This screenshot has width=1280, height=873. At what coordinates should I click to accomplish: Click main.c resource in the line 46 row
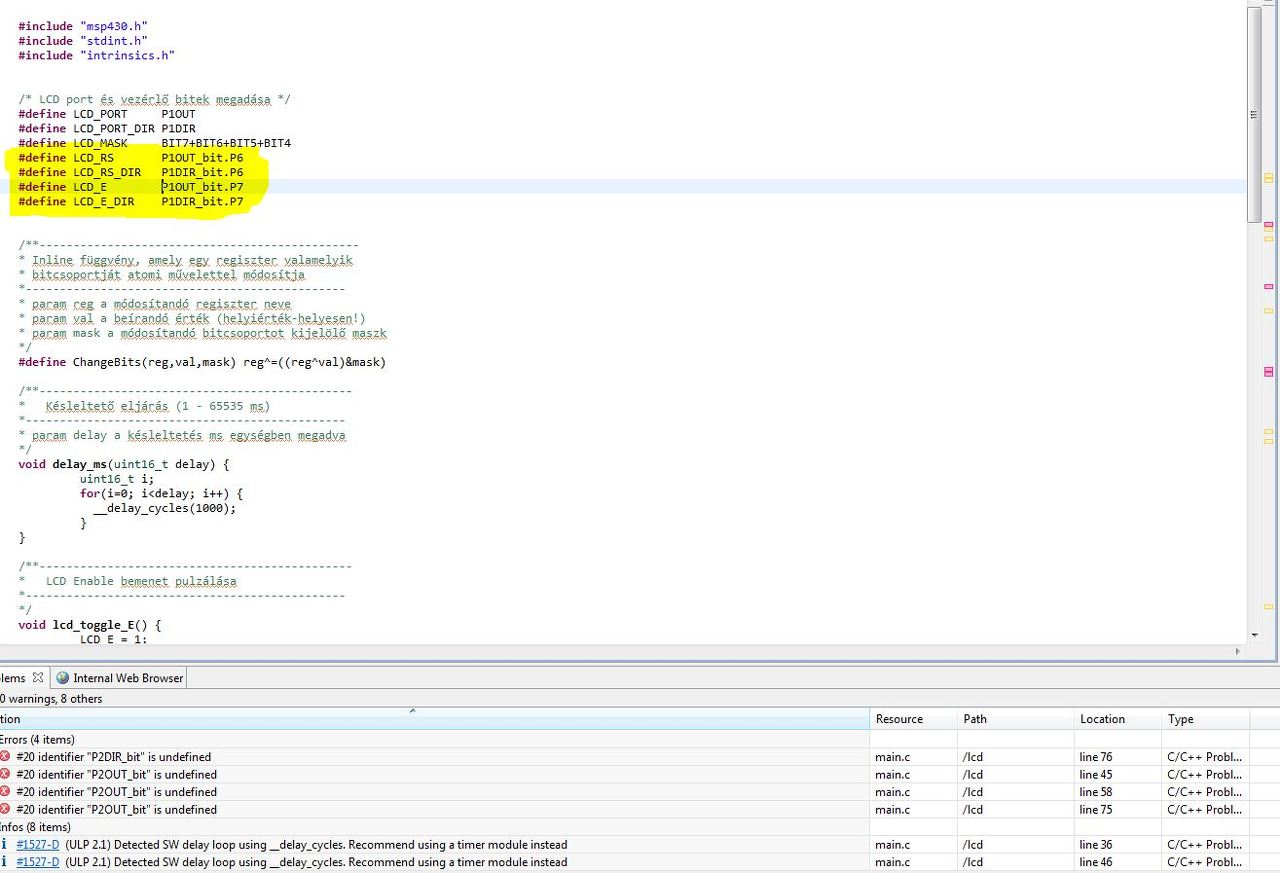pos(893,862)
